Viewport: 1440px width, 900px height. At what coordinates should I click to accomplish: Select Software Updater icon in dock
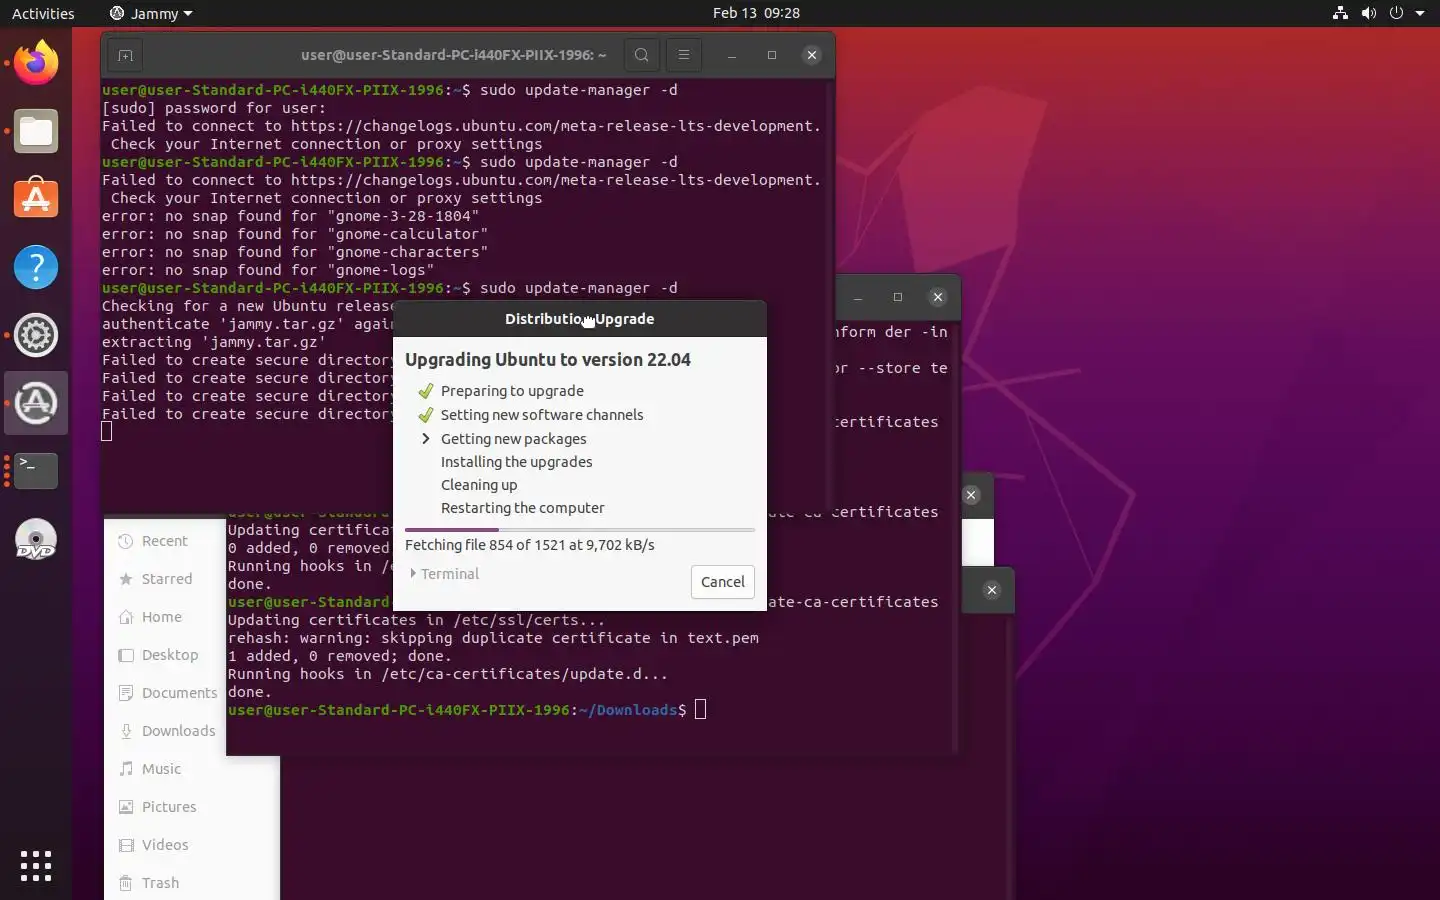click(36, 403)
